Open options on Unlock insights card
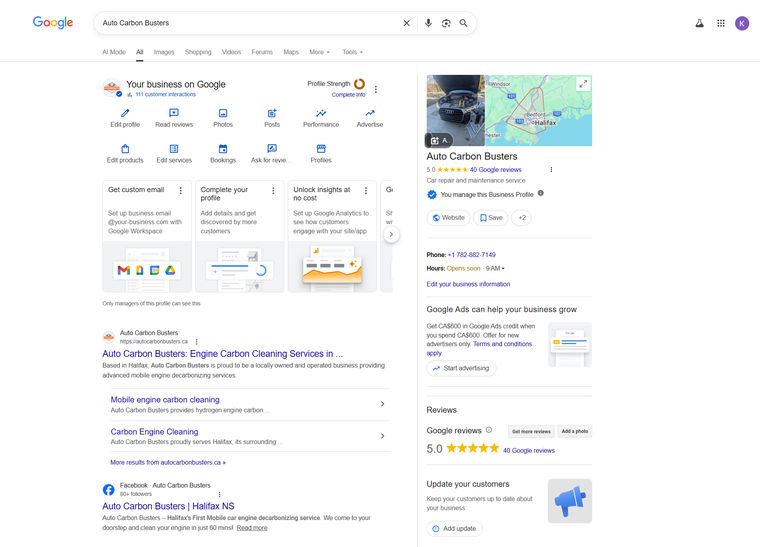The image size is (760, 547). pyautogui.click(x=366, y=190)
